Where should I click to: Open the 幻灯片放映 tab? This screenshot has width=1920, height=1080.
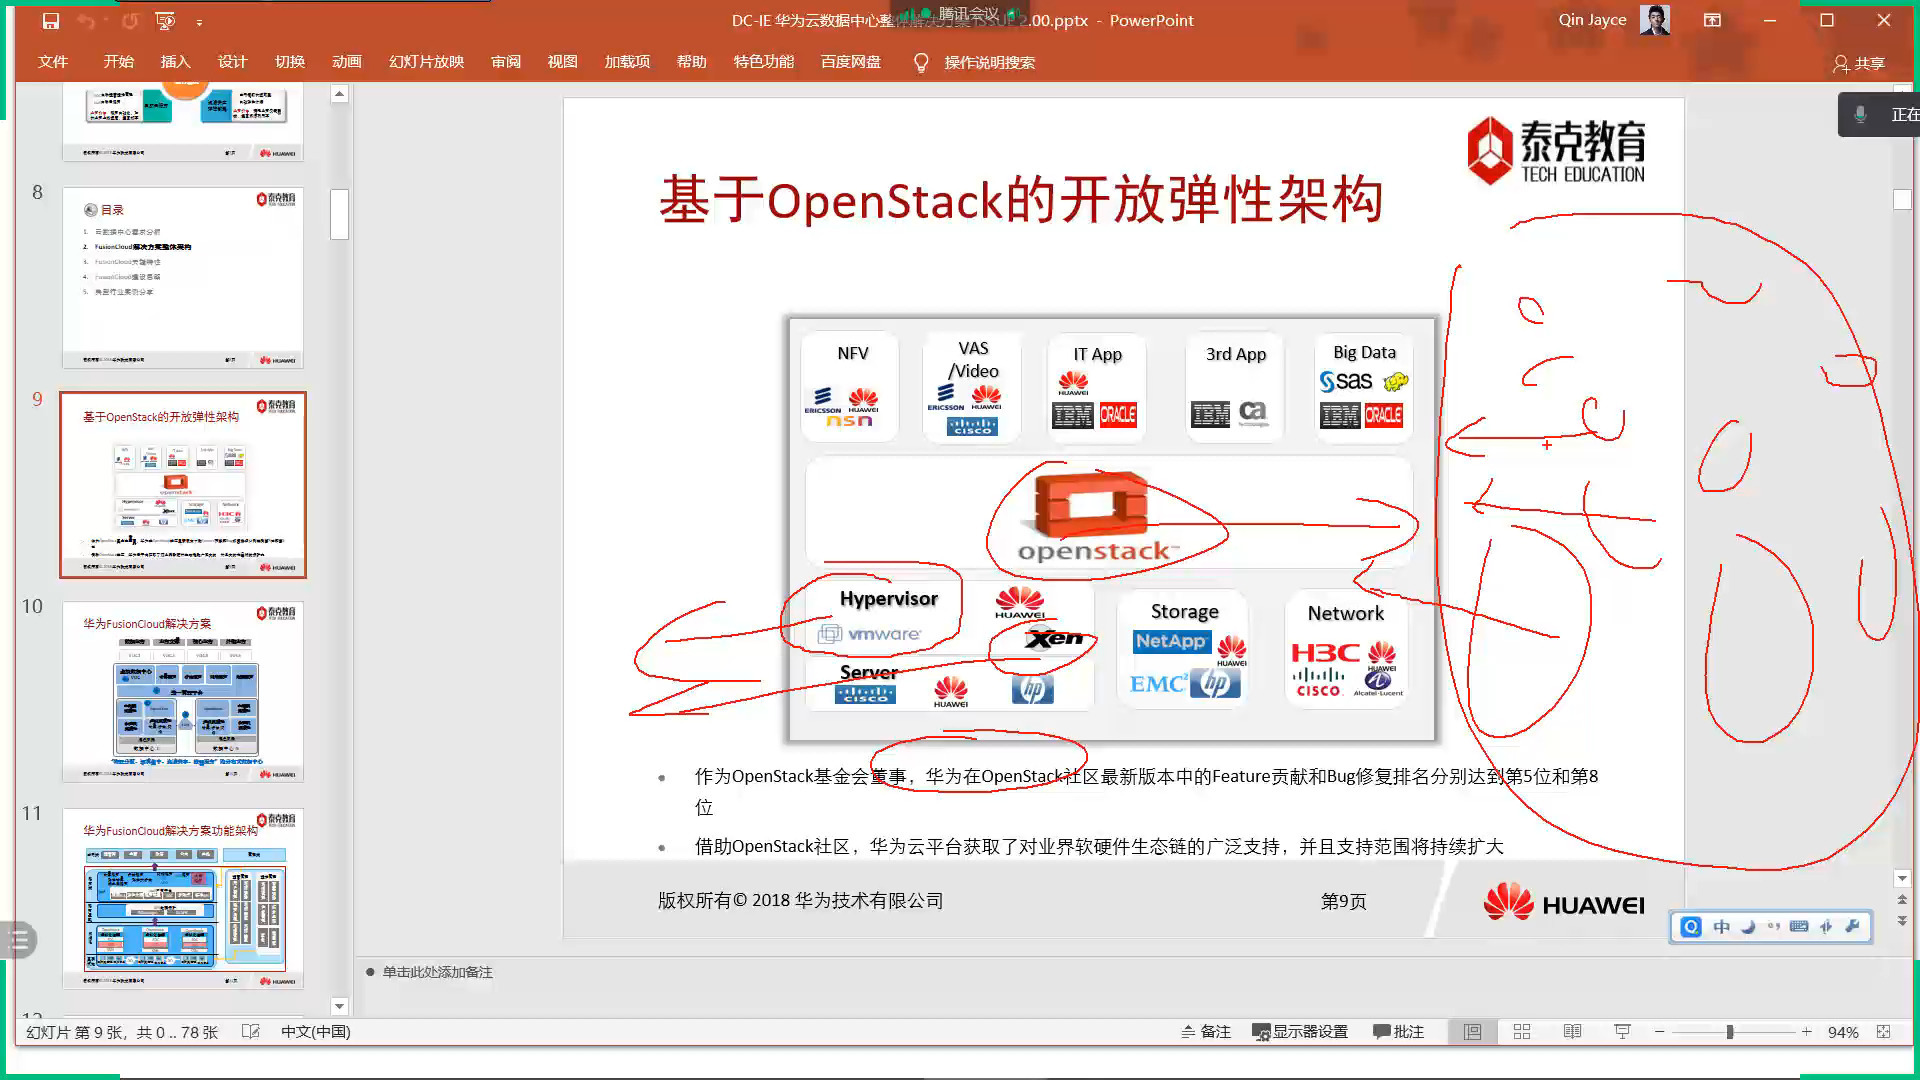click(x=426, y=62)
